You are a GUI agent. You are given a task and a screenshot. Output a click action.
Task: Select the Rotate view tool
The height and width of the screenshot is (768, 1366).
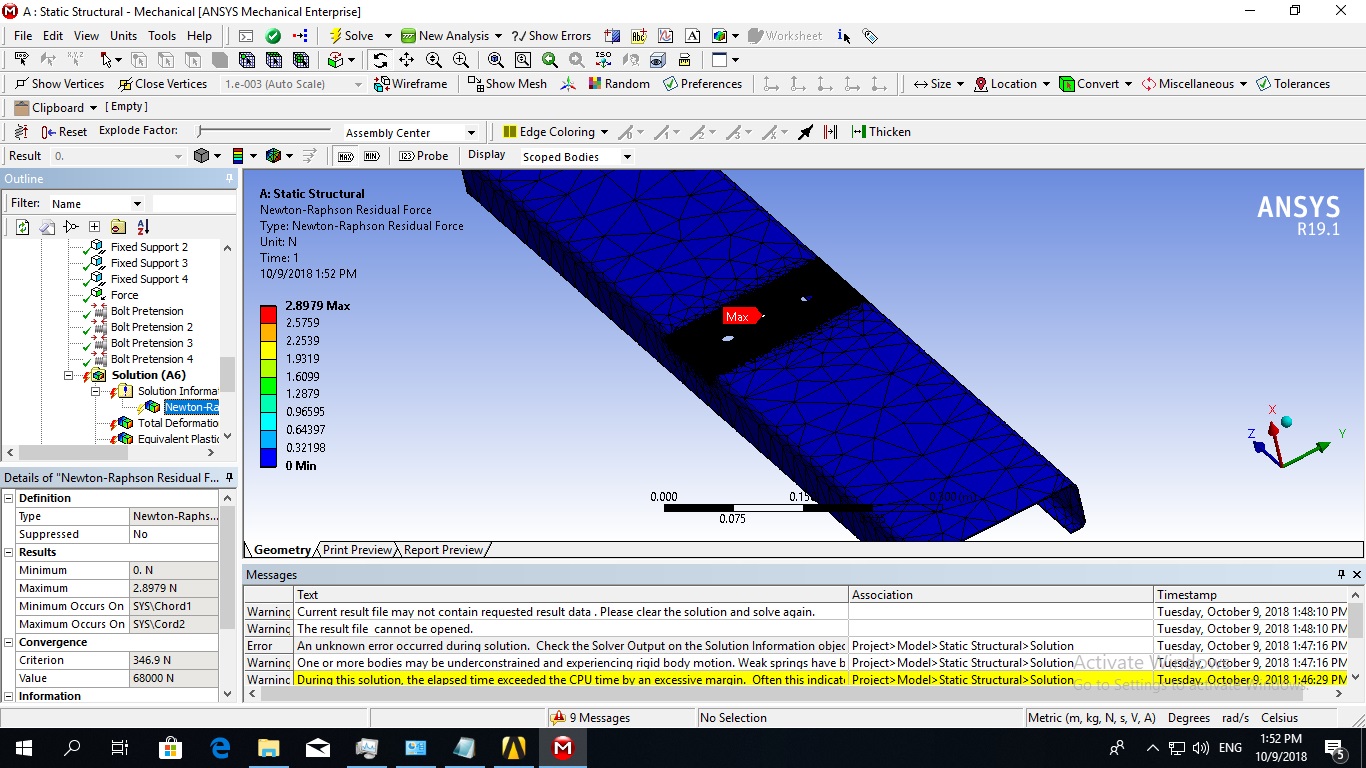(x=380, y=60)
